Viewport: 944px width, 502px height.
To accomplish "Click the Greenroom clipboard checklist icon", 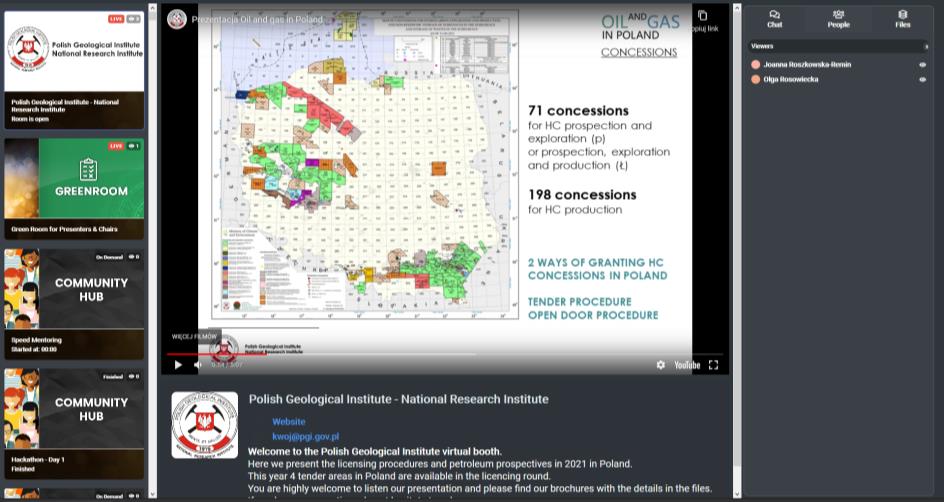I will [x=88, y=170].
